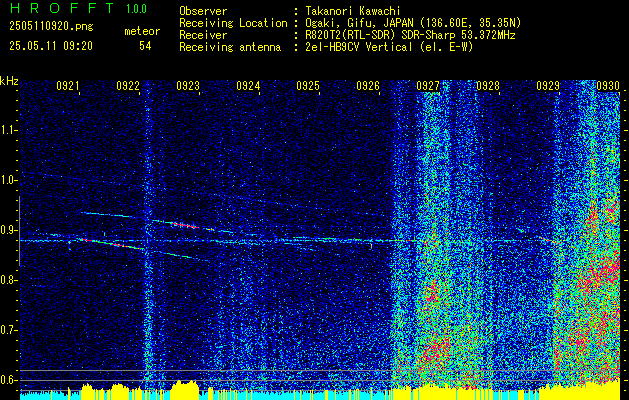Viewport: 629px width, 400px height.
Task: Click the Receiving Location label
Action: (x=233, y=23)
